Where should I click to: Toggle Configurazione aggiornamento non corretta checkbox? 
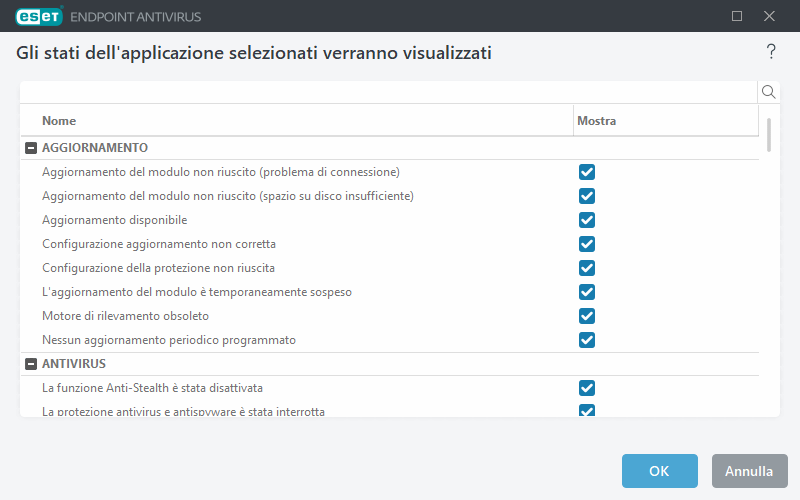click(x=587, y=244)
